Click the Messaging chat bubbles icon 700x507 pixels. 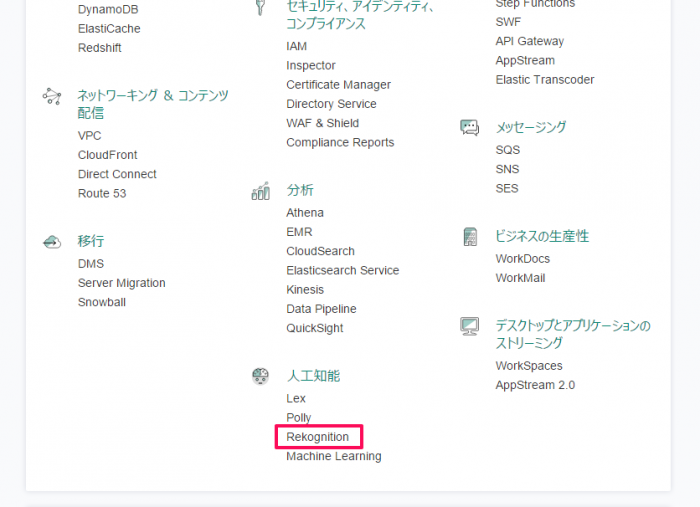pyautogui.click(x=470, y=128)
